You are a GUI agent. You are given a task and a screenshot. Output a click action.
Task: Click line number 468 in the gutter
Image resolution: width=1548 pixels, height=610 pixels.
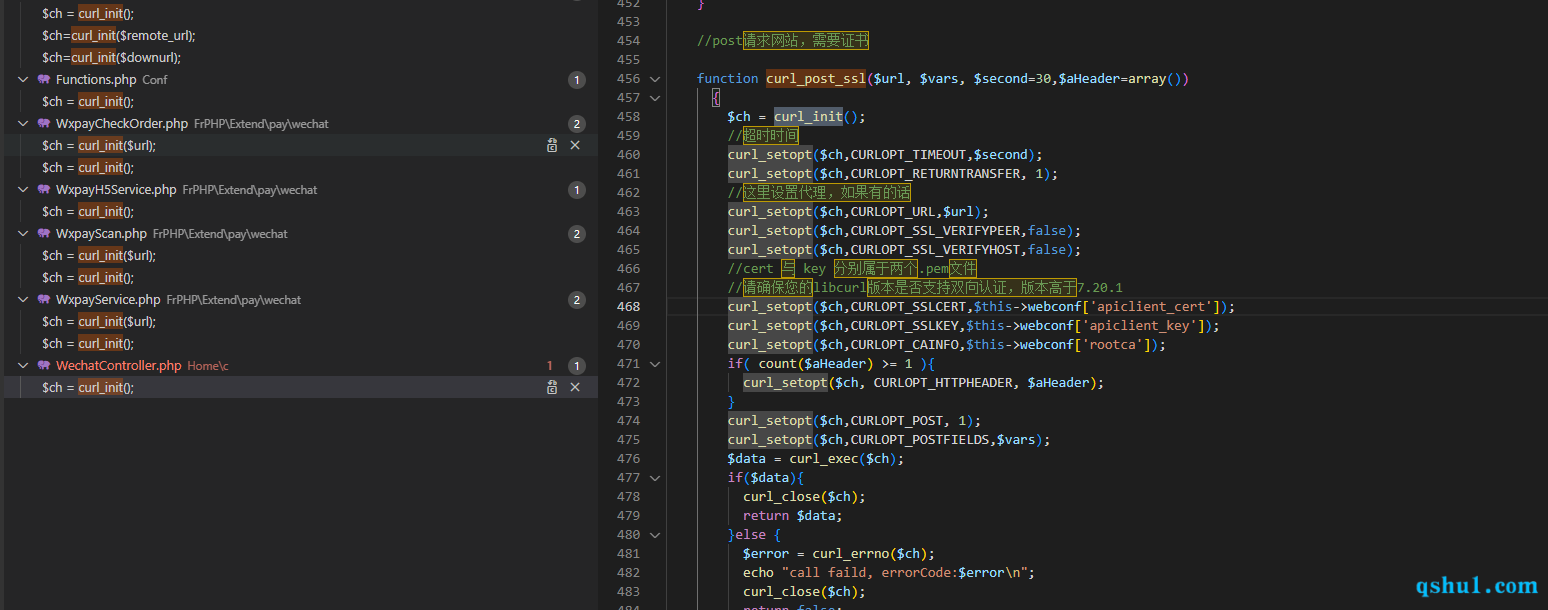[x=628, y=306]
